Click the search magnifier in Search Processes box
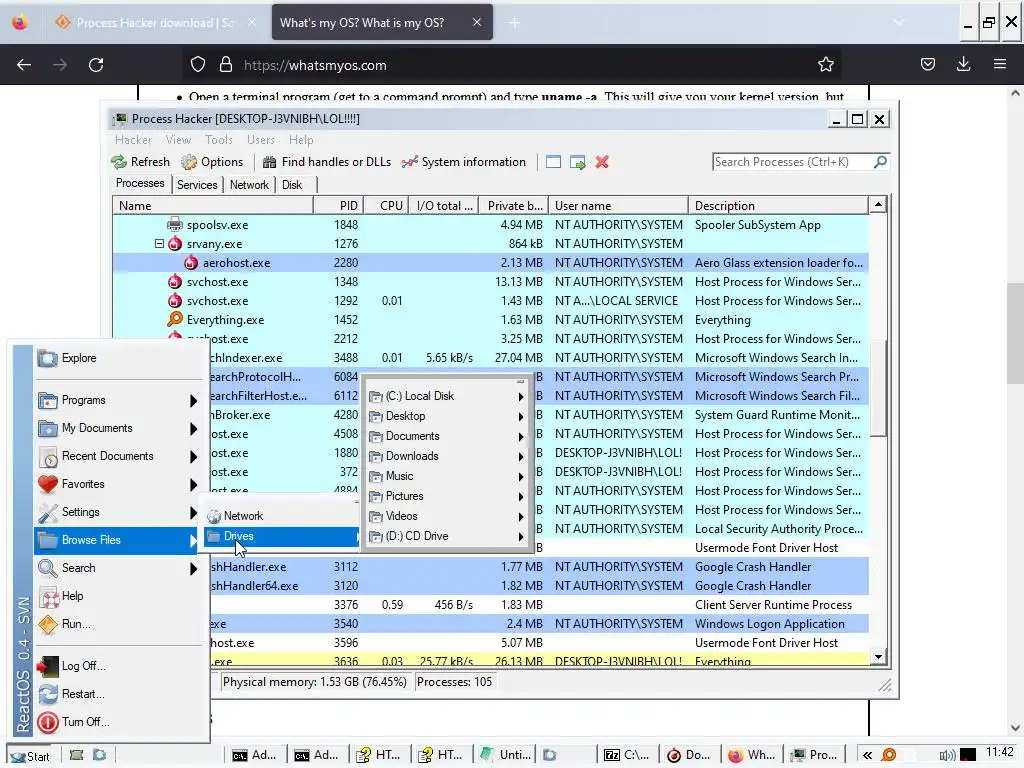The image size is (1024, 768). pos(880,161)
